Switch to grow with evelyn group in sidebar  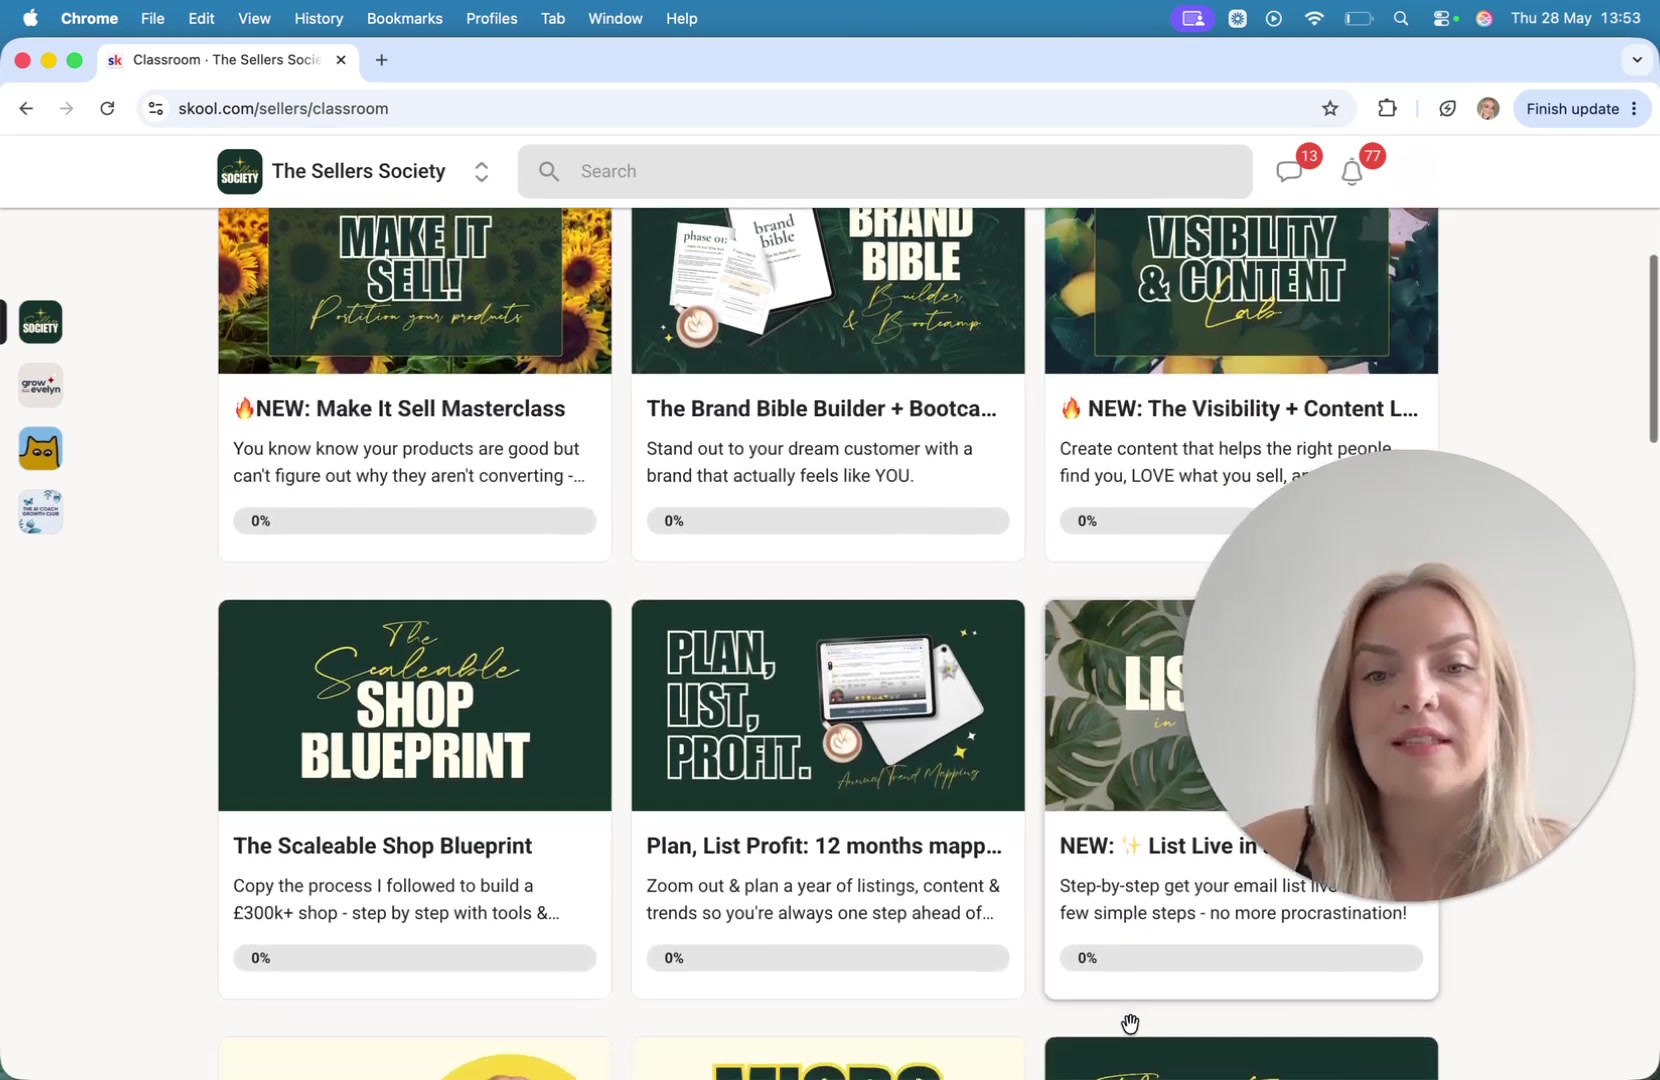coord(41,385)
